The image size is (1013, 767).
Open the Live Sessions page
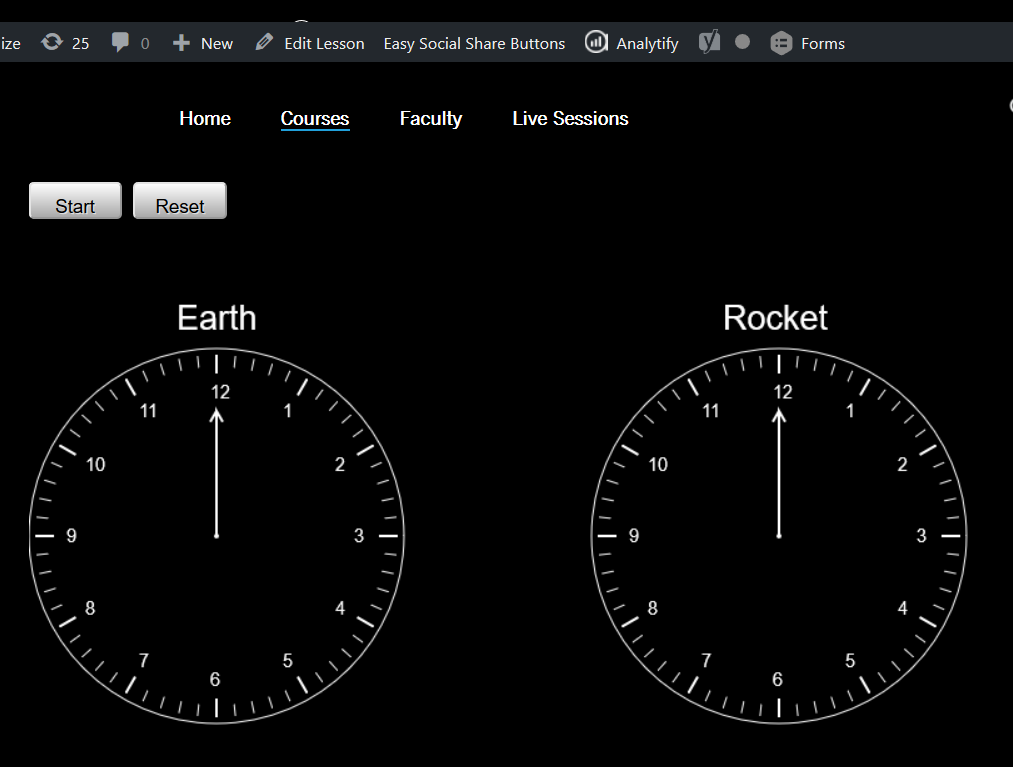(569, 118)
